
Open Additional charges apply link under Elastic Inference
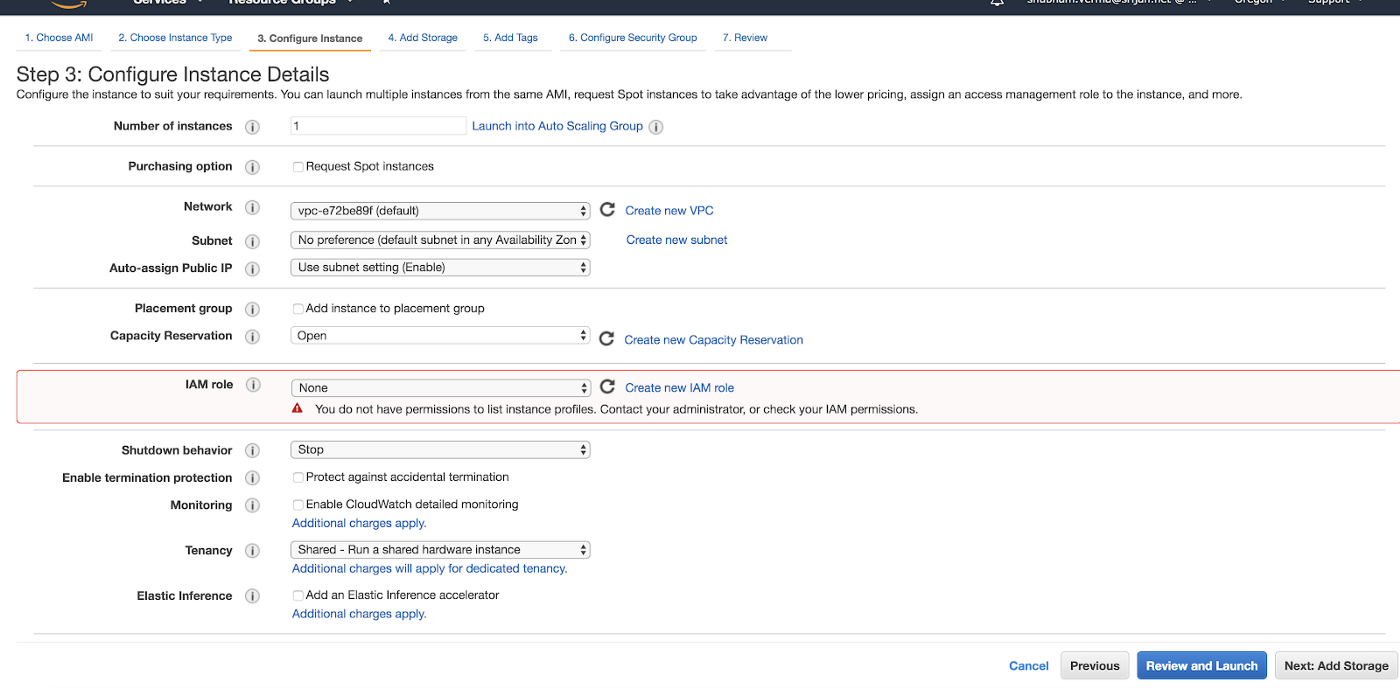pyautogui.click(x=359, y=614)
